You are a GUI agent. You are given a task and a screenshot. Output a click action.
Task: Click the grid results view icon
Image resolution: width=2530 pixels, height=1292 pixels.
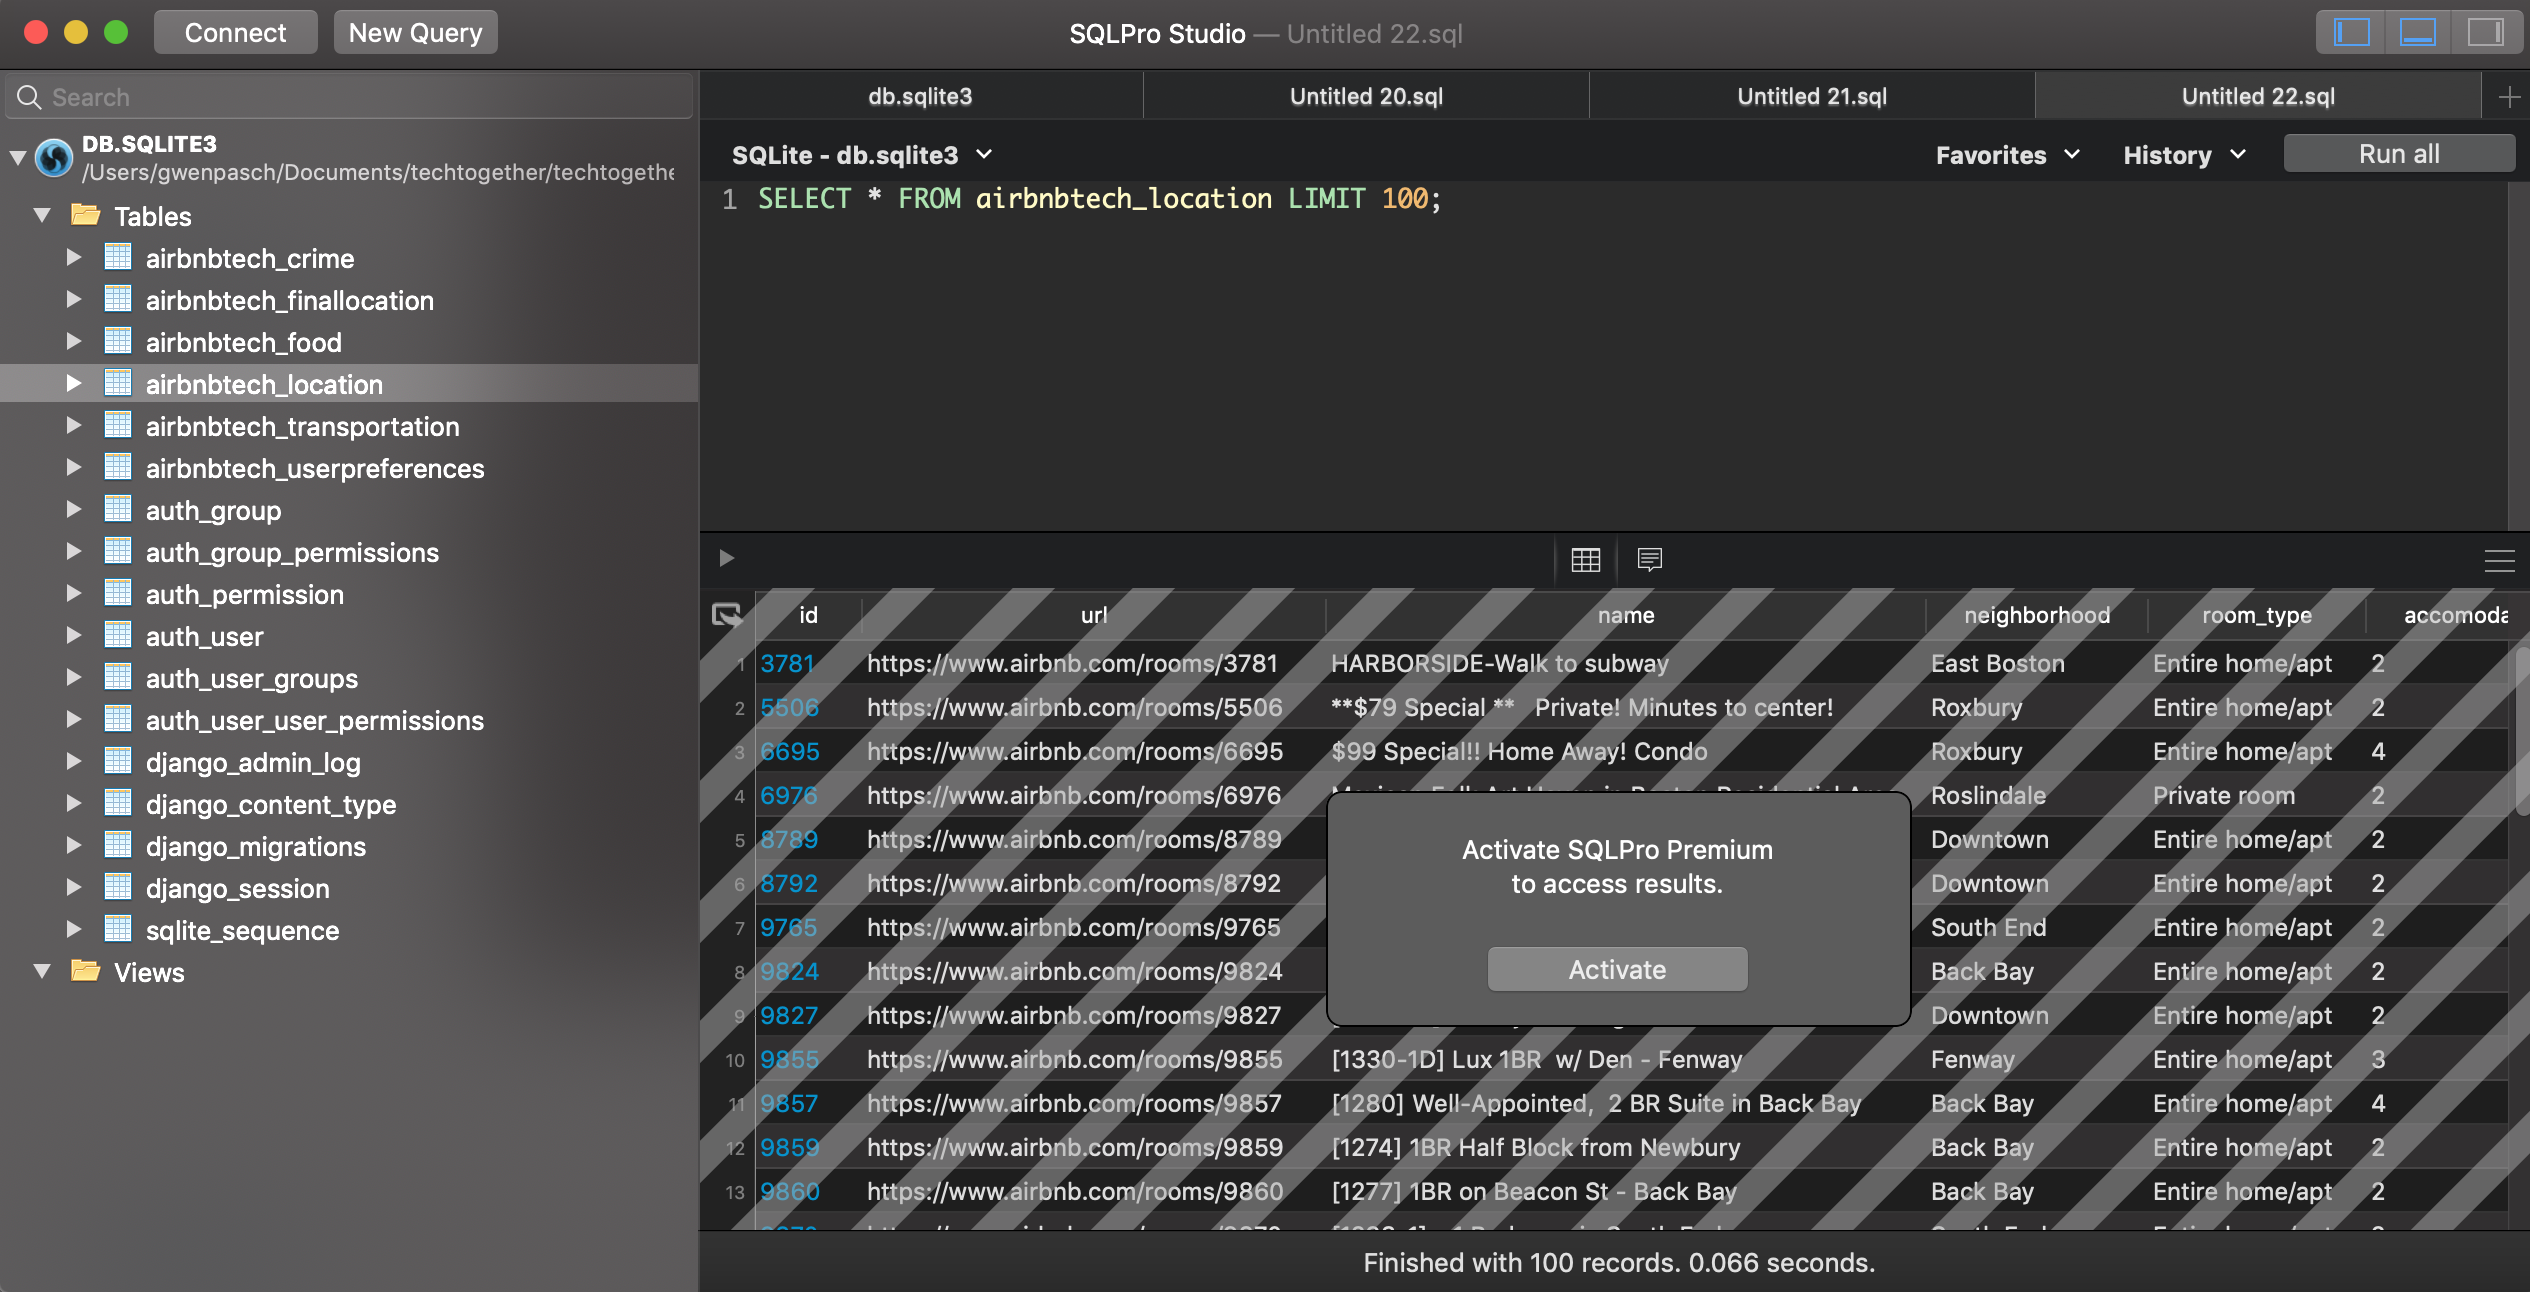[1585, 559]
